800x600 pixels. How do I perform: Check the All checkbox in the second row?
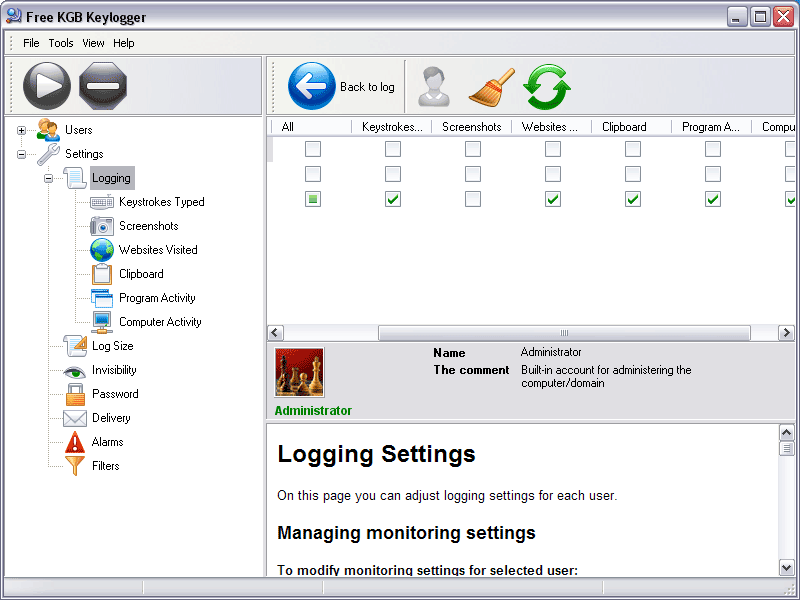tap(313, 174)
